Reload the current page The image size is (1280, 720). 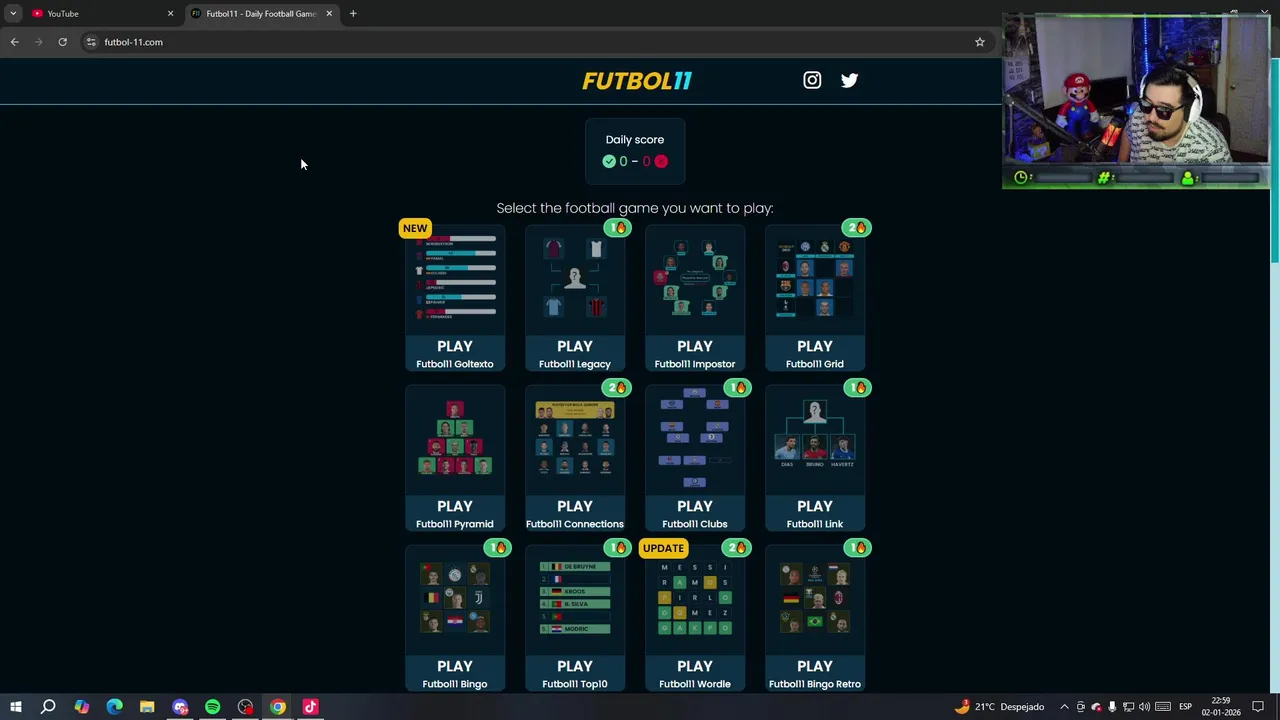[62, 42]
